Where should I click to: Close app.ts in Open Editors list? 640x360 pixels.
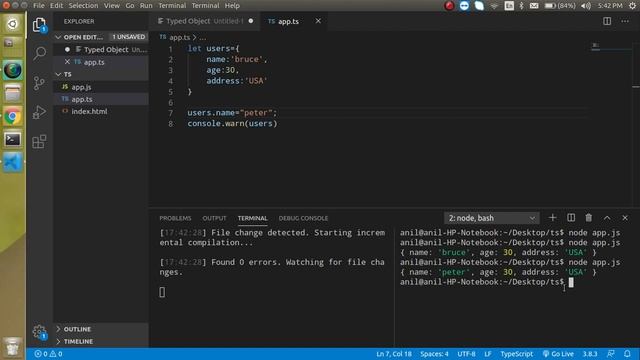click(67, 62)
